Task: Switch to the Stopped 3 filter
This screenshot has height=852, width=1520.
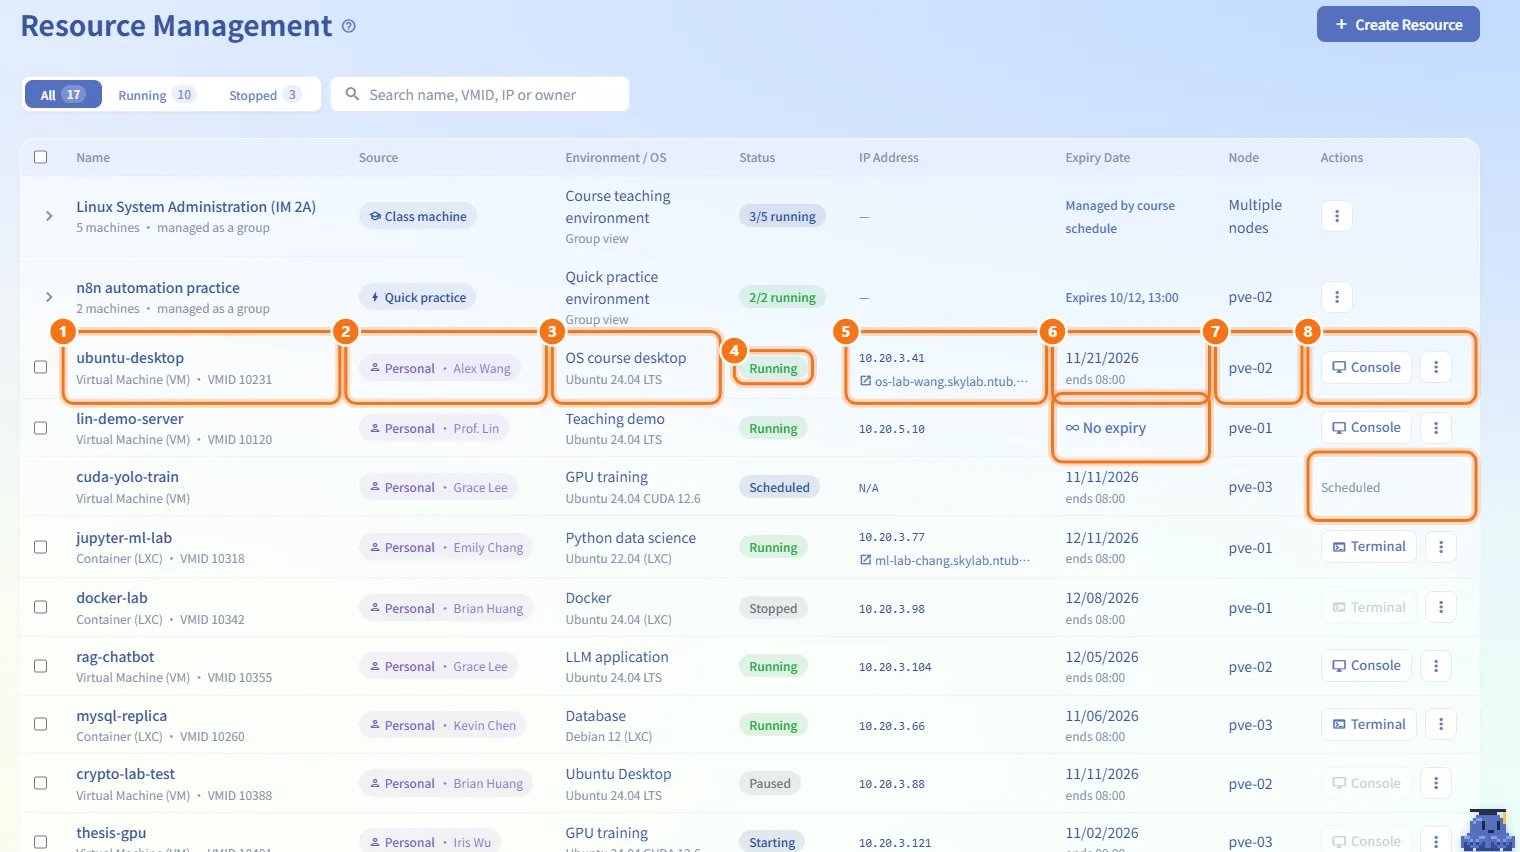Action: 264,95
